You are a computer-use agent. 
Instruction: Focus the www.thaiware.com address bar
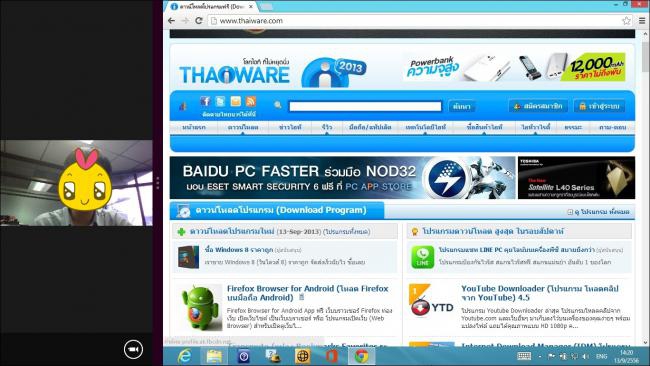(x=420, y=21)
